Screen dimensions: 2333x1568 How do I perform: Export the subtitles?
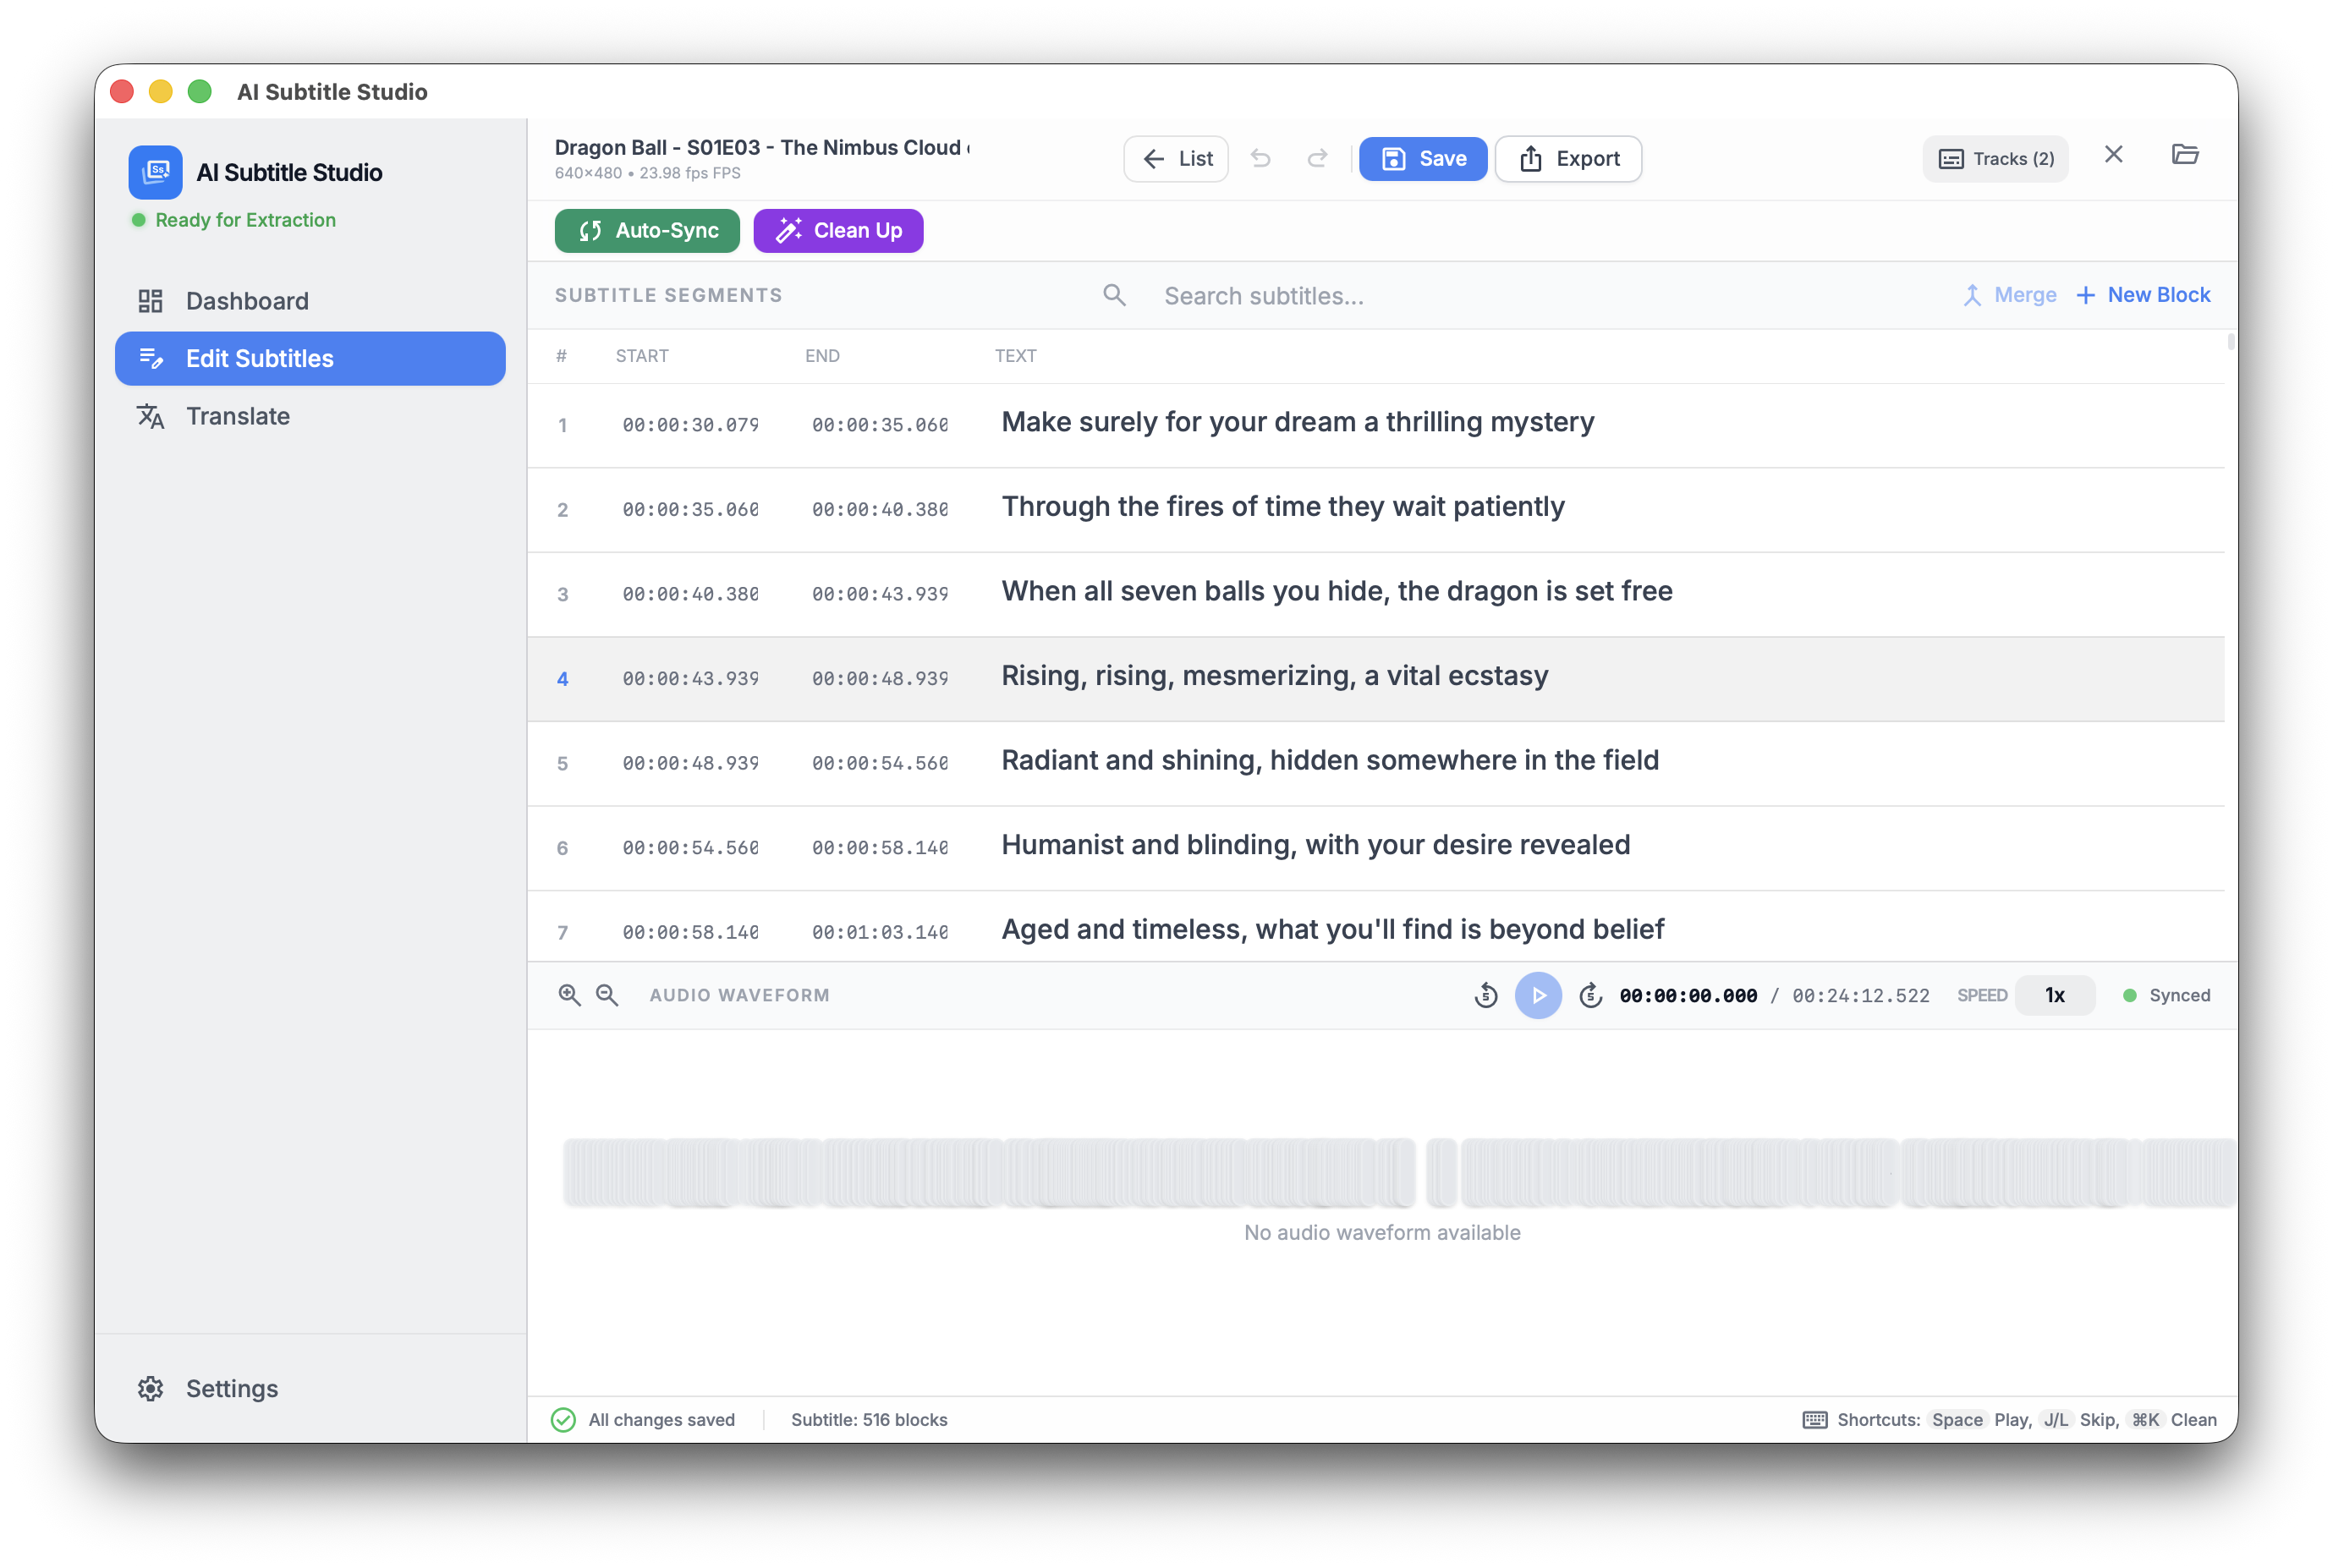tap(1568, 159)
